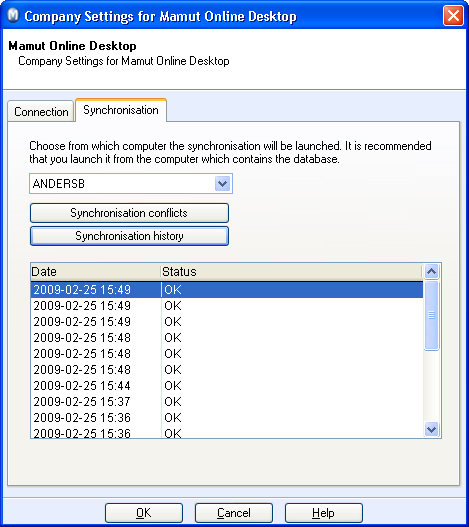Viewport: 469px width, 527px height.
Task: Click the Mamut logo icon in title bar
Action: click(13, 16)
